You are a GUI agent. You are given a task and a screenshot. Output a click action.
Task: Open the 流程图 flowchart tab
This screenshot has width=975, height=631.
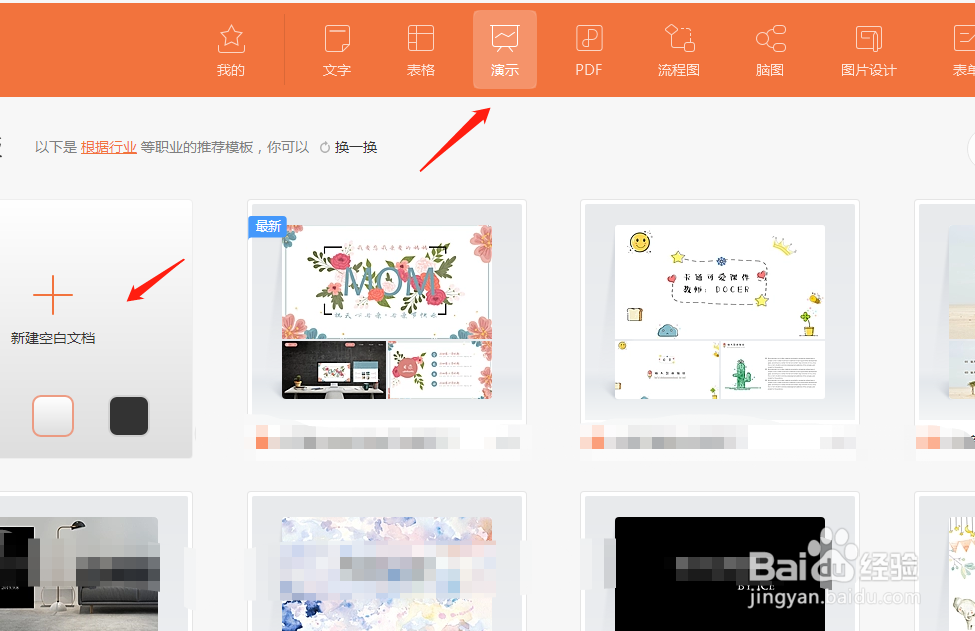pos(679,50)
